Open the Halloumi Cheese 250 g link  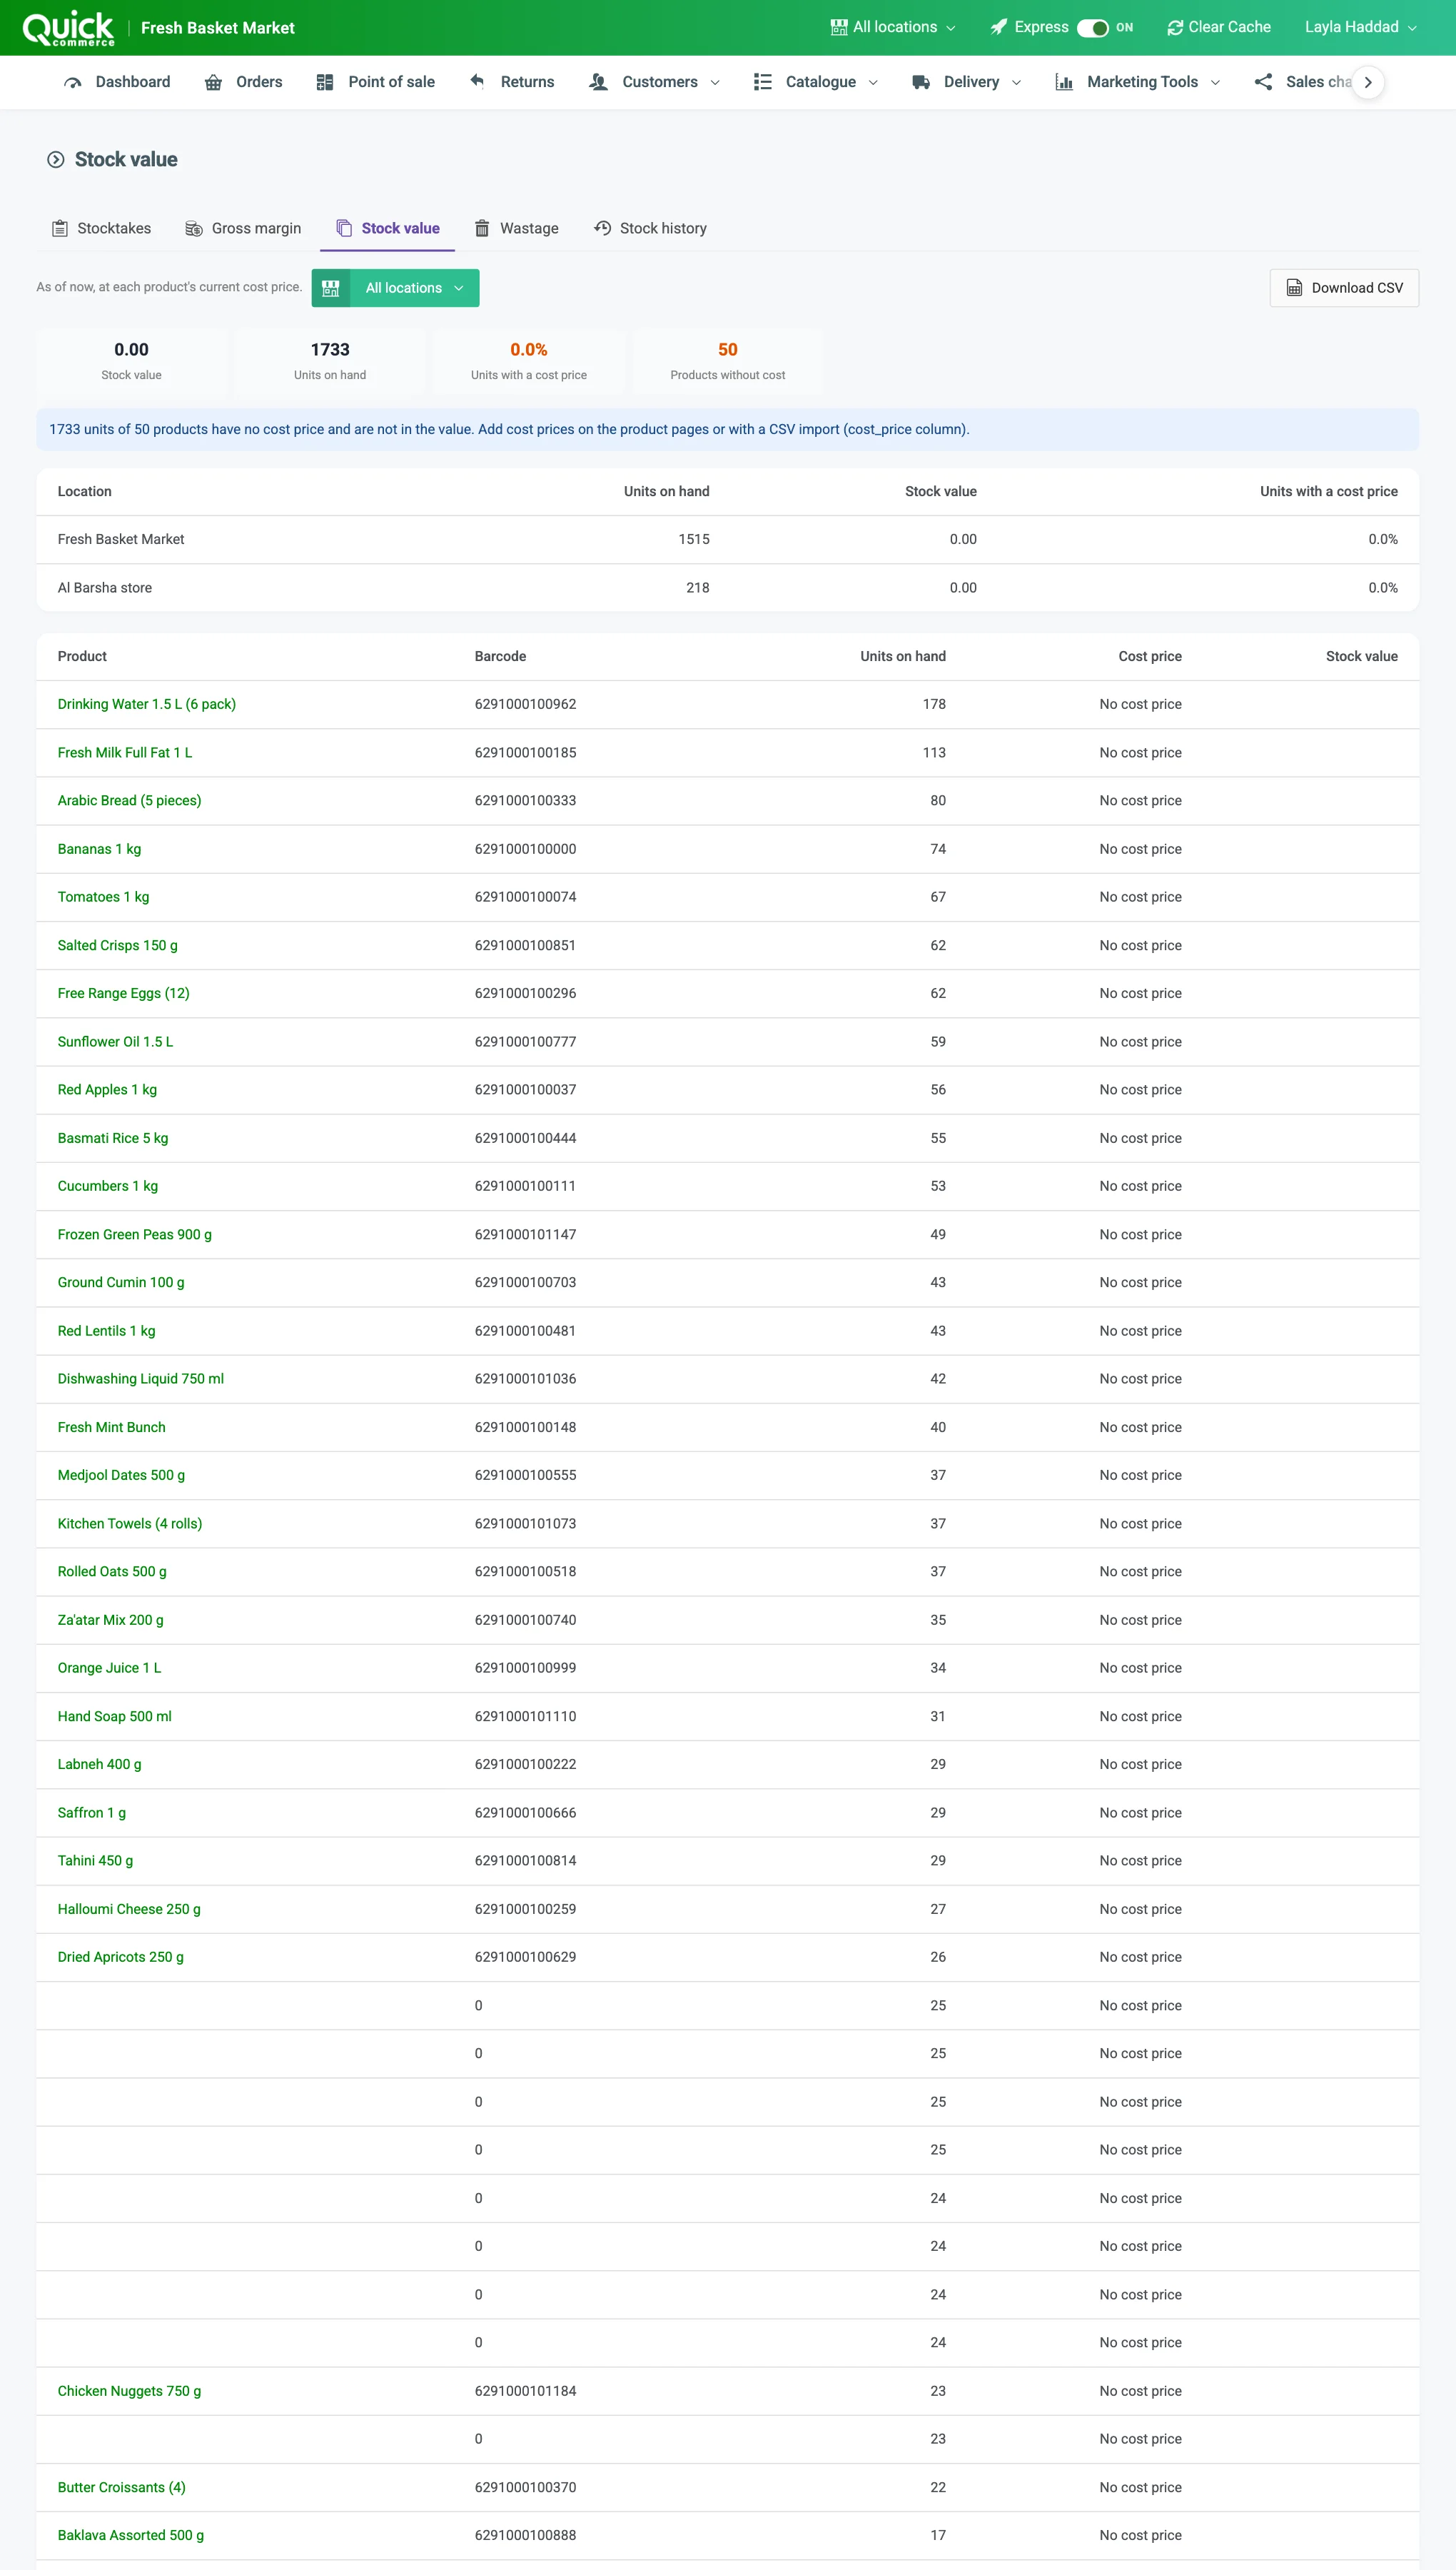[129, 1908]
